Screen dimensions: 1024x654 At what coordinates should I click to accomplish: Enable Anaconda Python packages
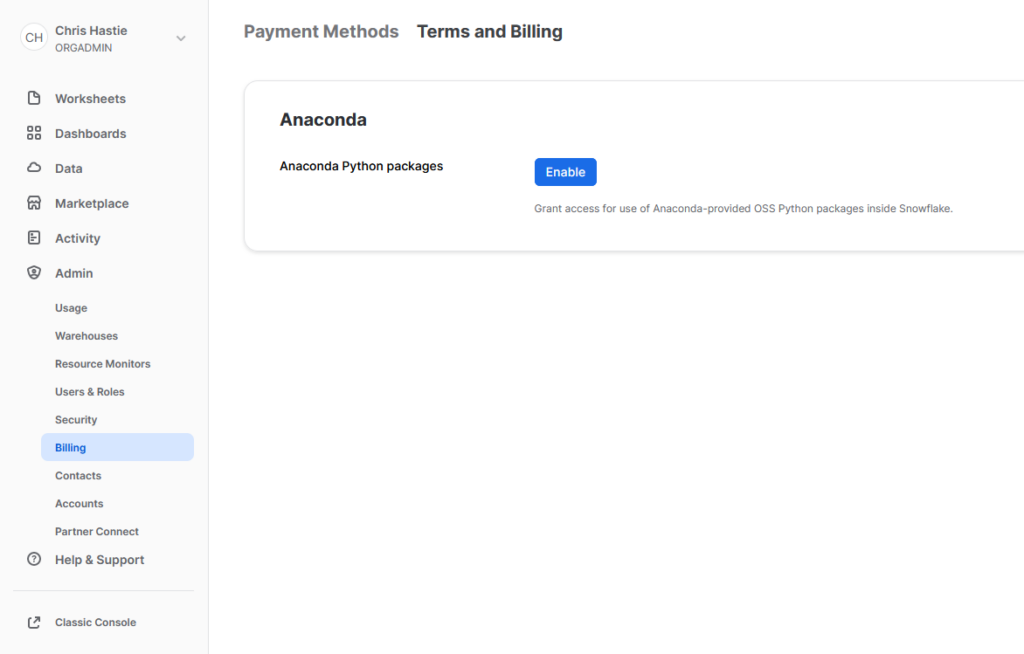click(565, 172)
